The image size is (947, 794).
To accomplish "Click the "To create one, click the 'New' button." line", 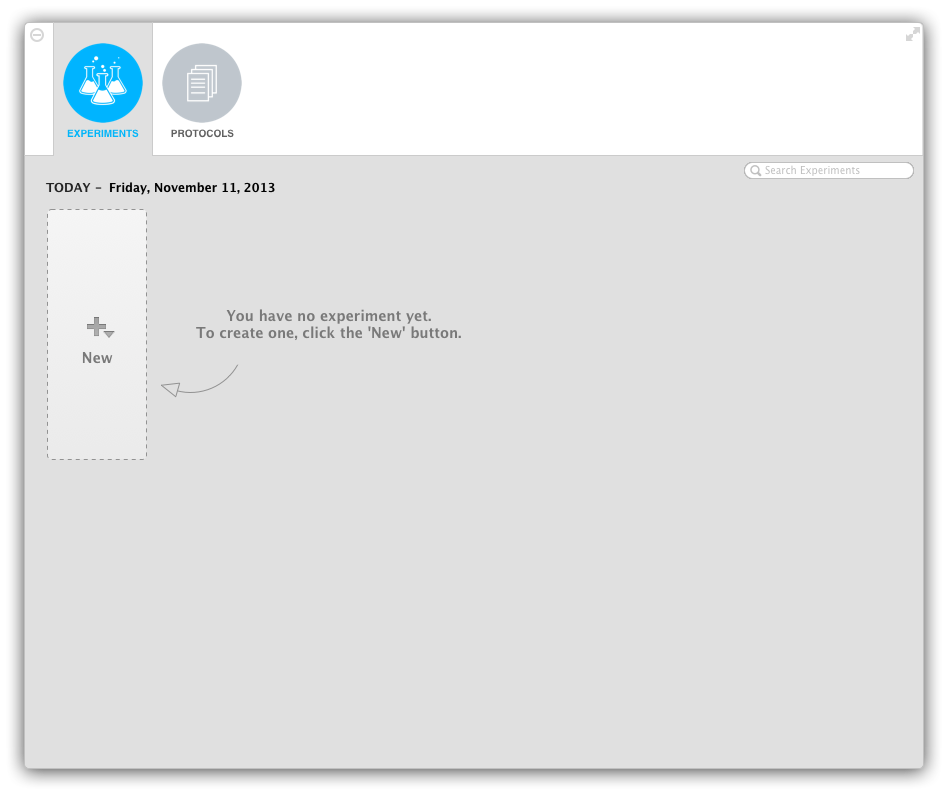I will pos(329,333).
